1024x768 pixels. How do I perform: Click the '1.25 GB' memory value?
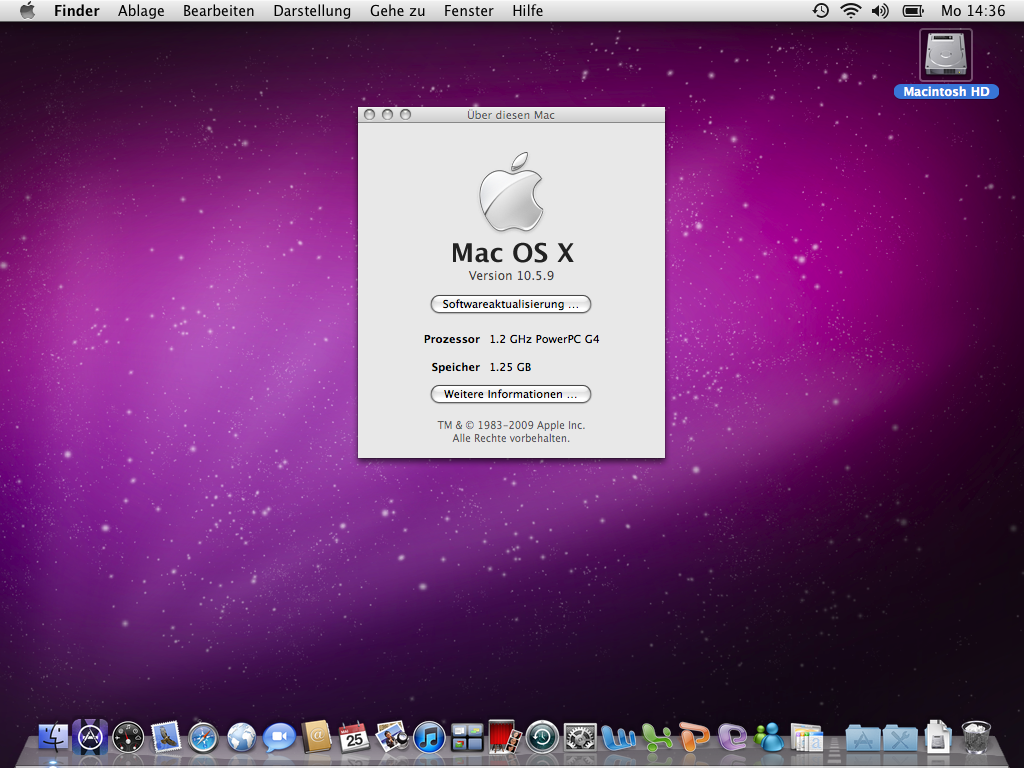click(510, 367)
